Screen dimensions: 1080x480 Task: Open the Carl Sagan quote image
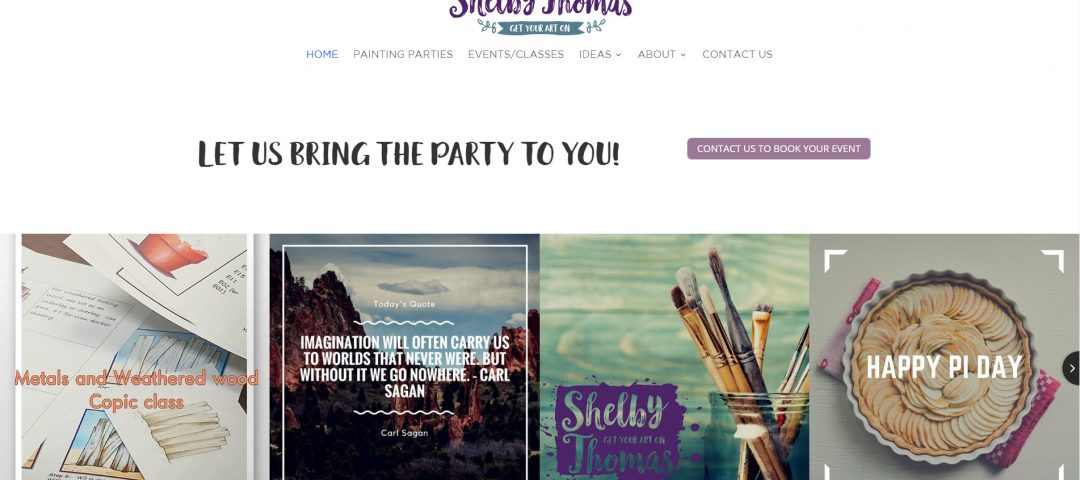pos(404,357)
